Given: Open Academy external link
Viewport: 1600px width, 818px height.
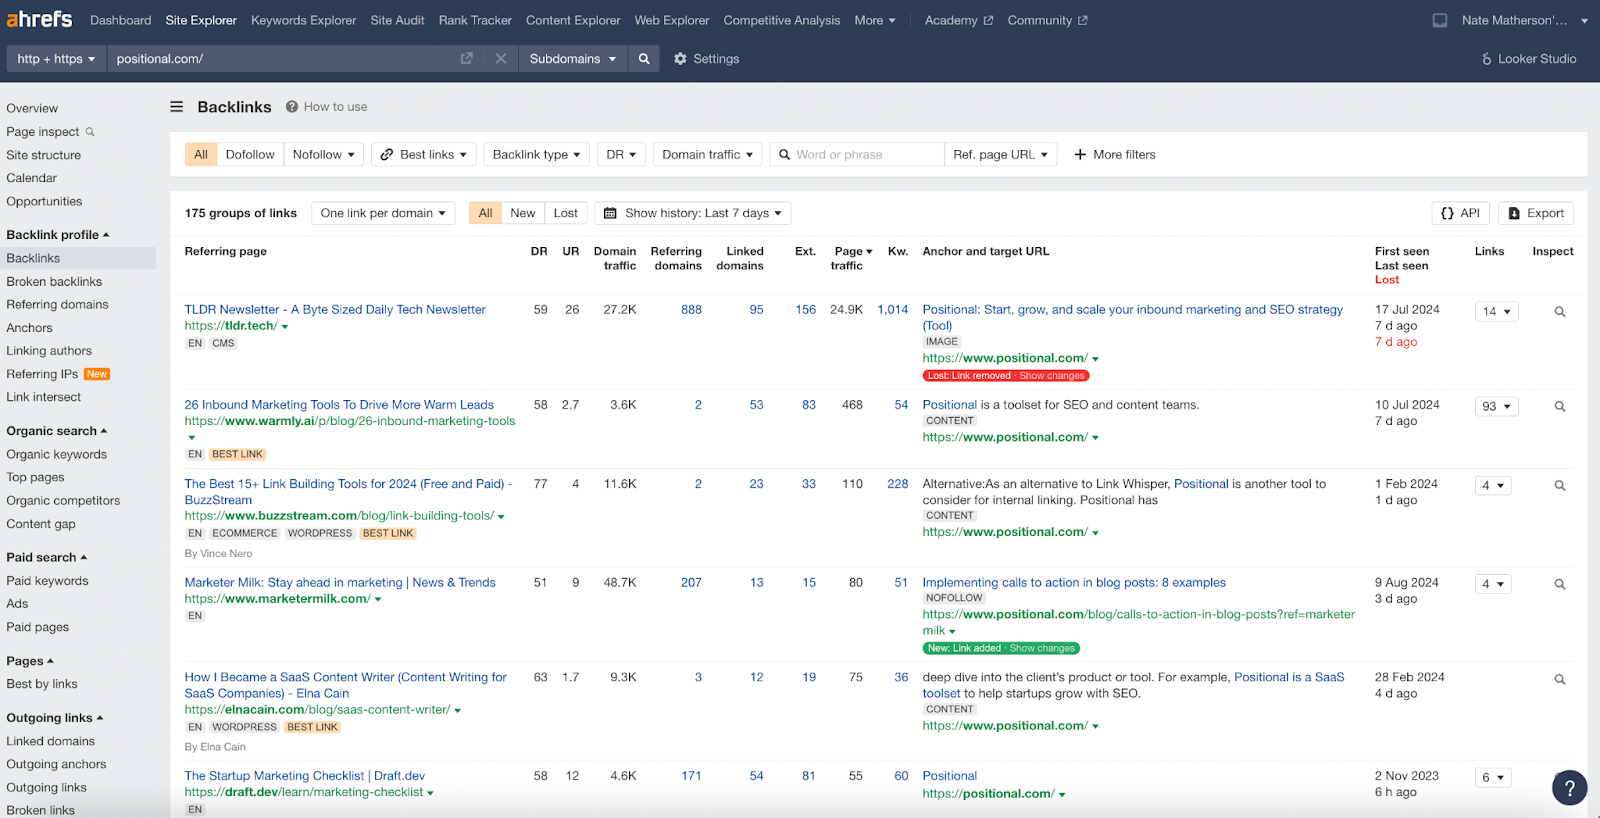Looking at the screenshot, I should [x=959, y=20].
